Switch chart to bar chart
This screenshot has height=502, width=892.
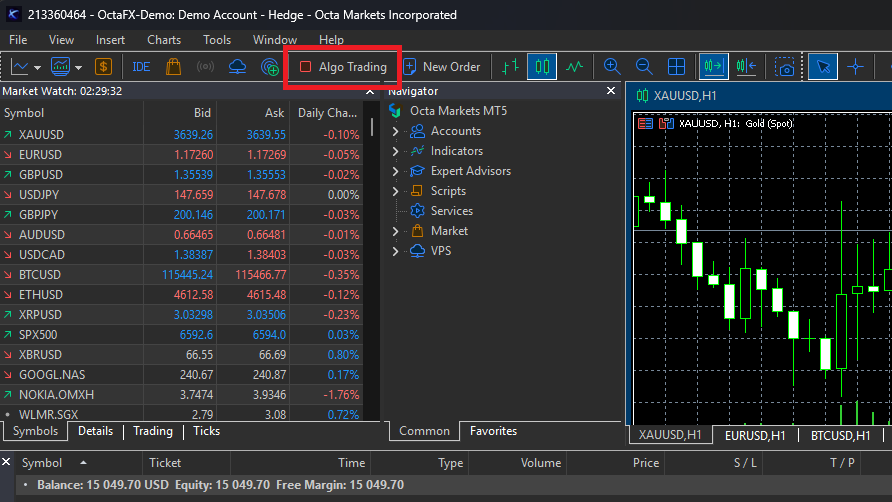click(x=510, y=67)
